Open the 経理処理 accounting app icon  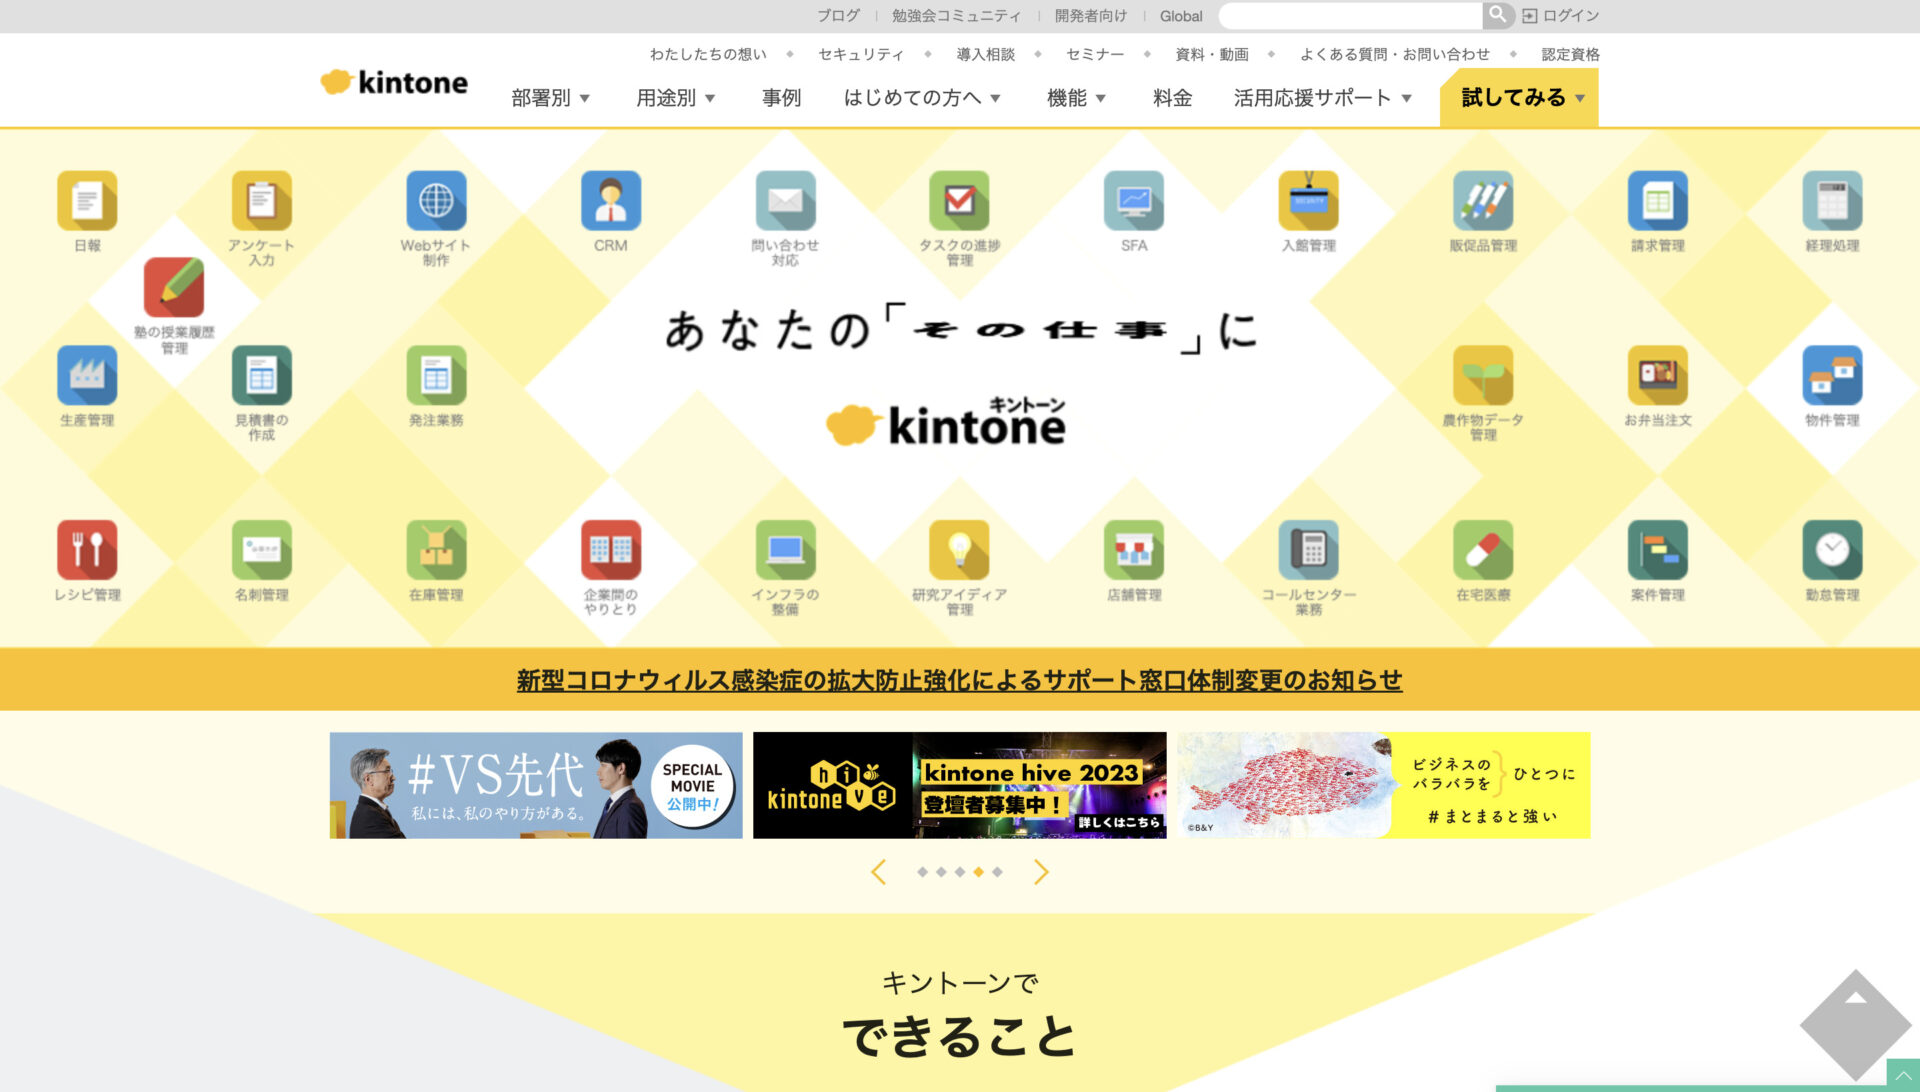1830,200
